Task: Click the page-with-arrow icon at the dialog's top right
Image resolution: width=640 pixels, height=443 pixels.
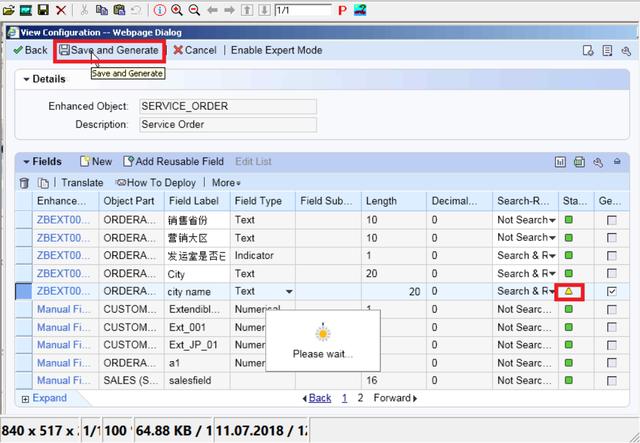Action: tap(588, 51)
